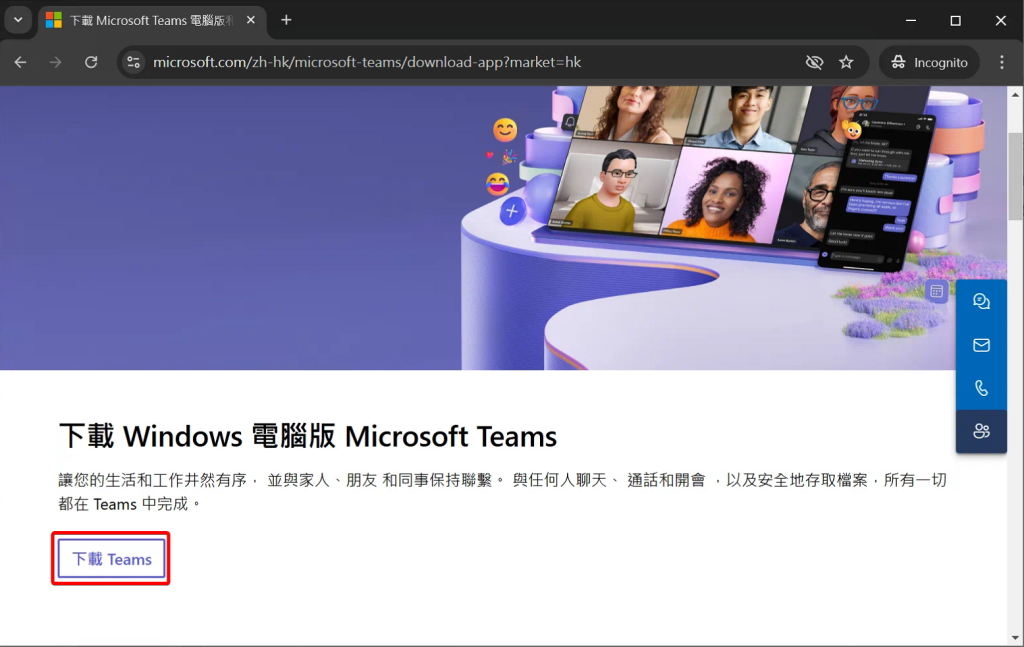This screenshot has height=647, width=1024.
Task: Select the browser tab close icon
Action: 250,19
